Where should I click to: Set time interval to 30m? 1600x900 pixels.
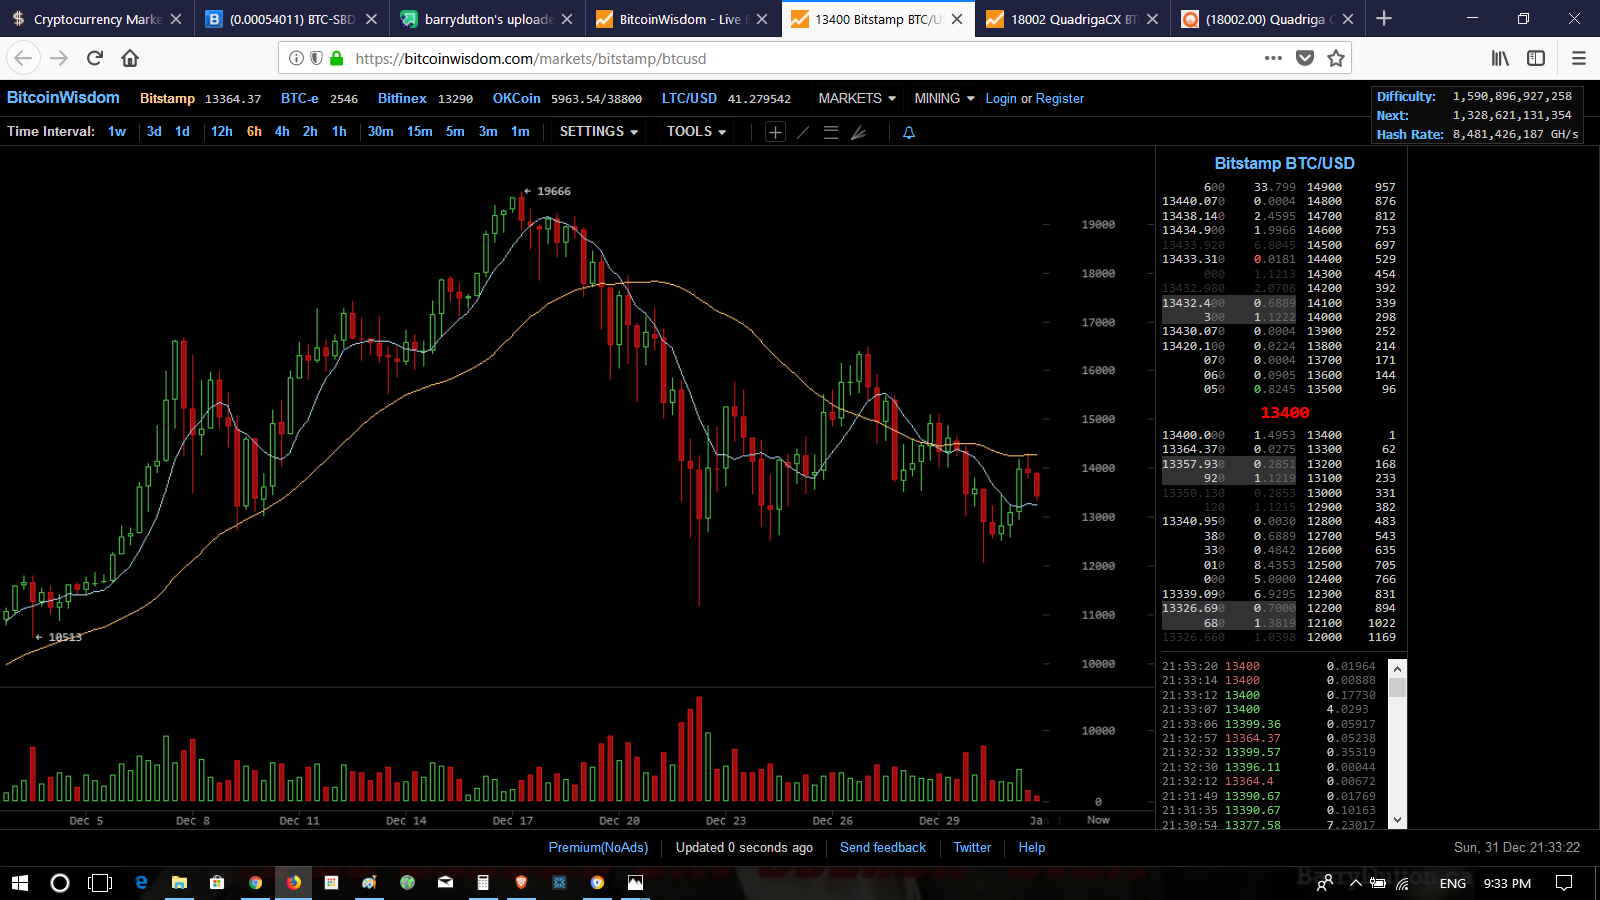(380, 131)
